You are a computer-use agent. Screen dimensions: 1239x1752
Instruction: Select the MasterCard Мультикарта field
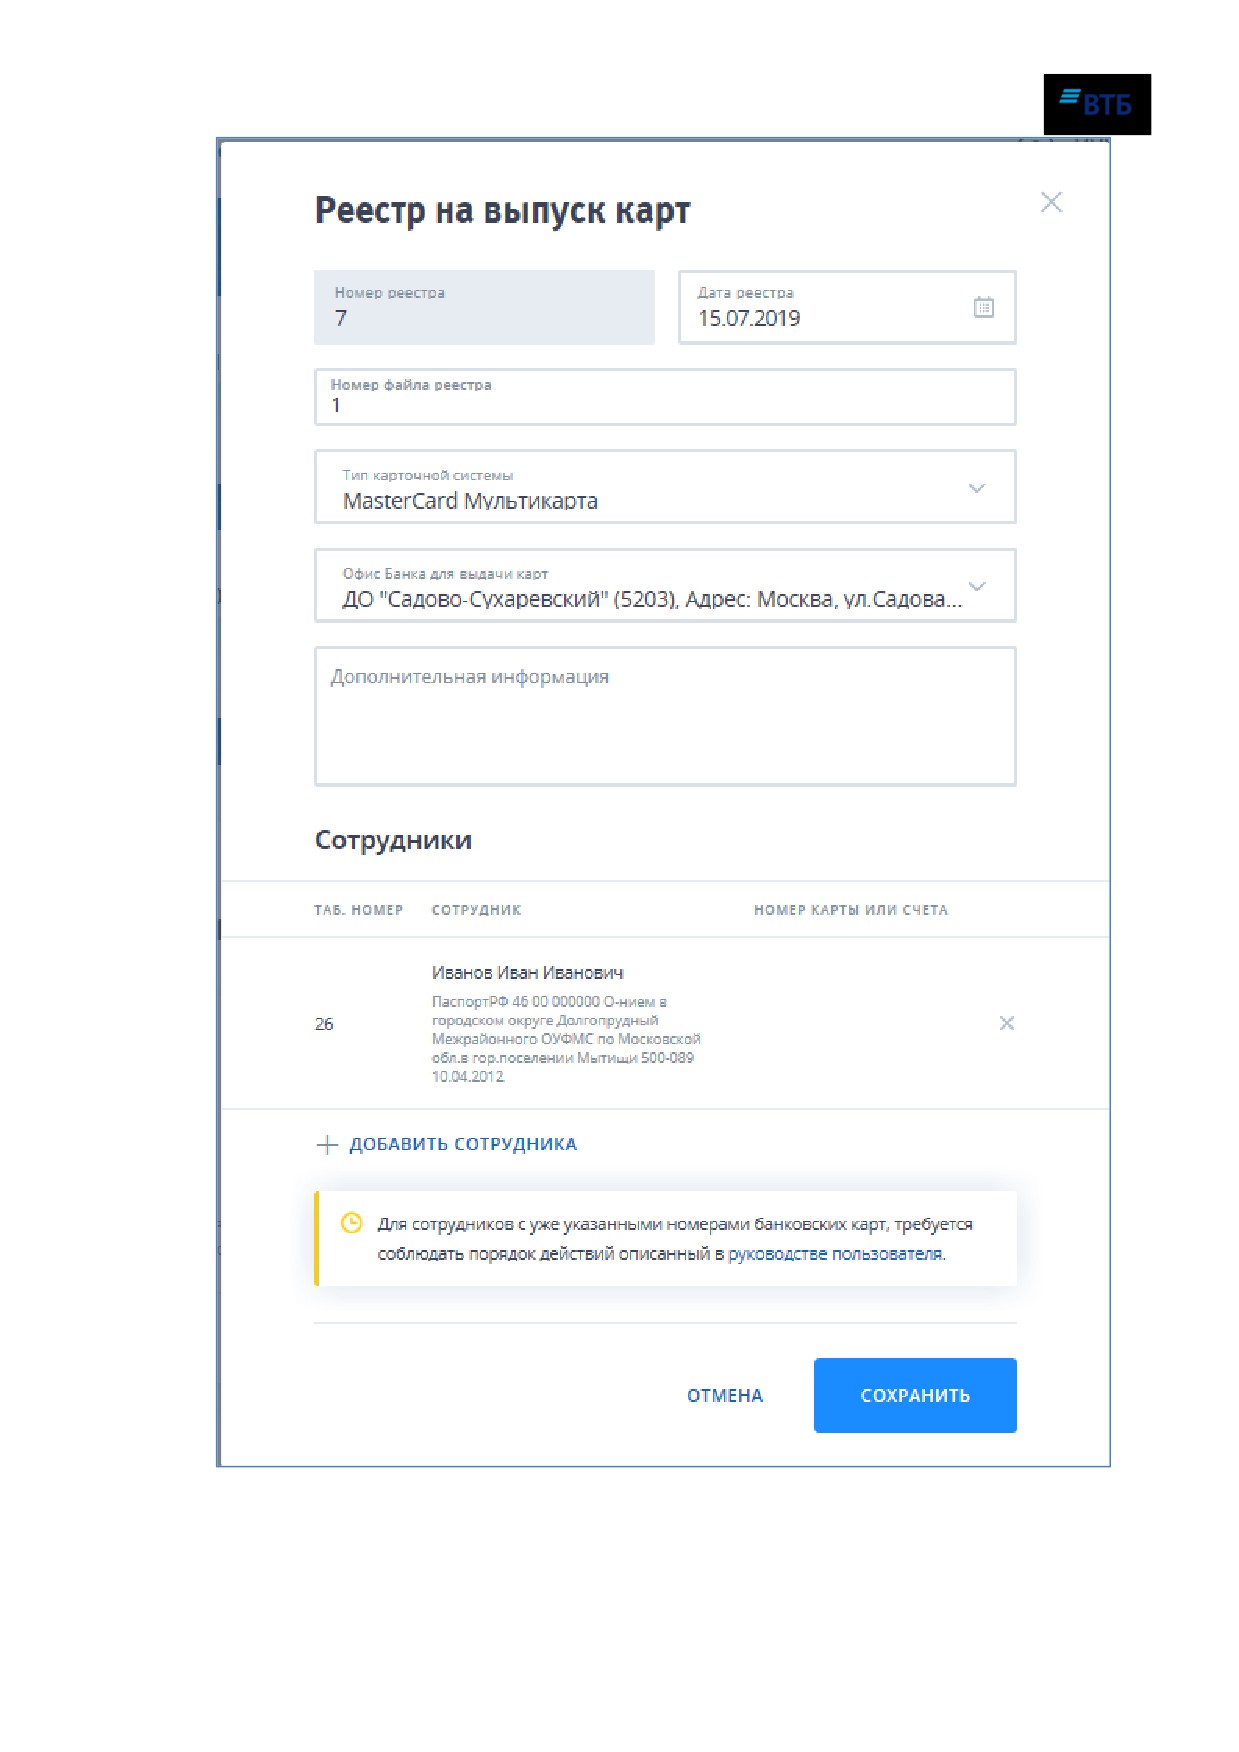(665, 487)
